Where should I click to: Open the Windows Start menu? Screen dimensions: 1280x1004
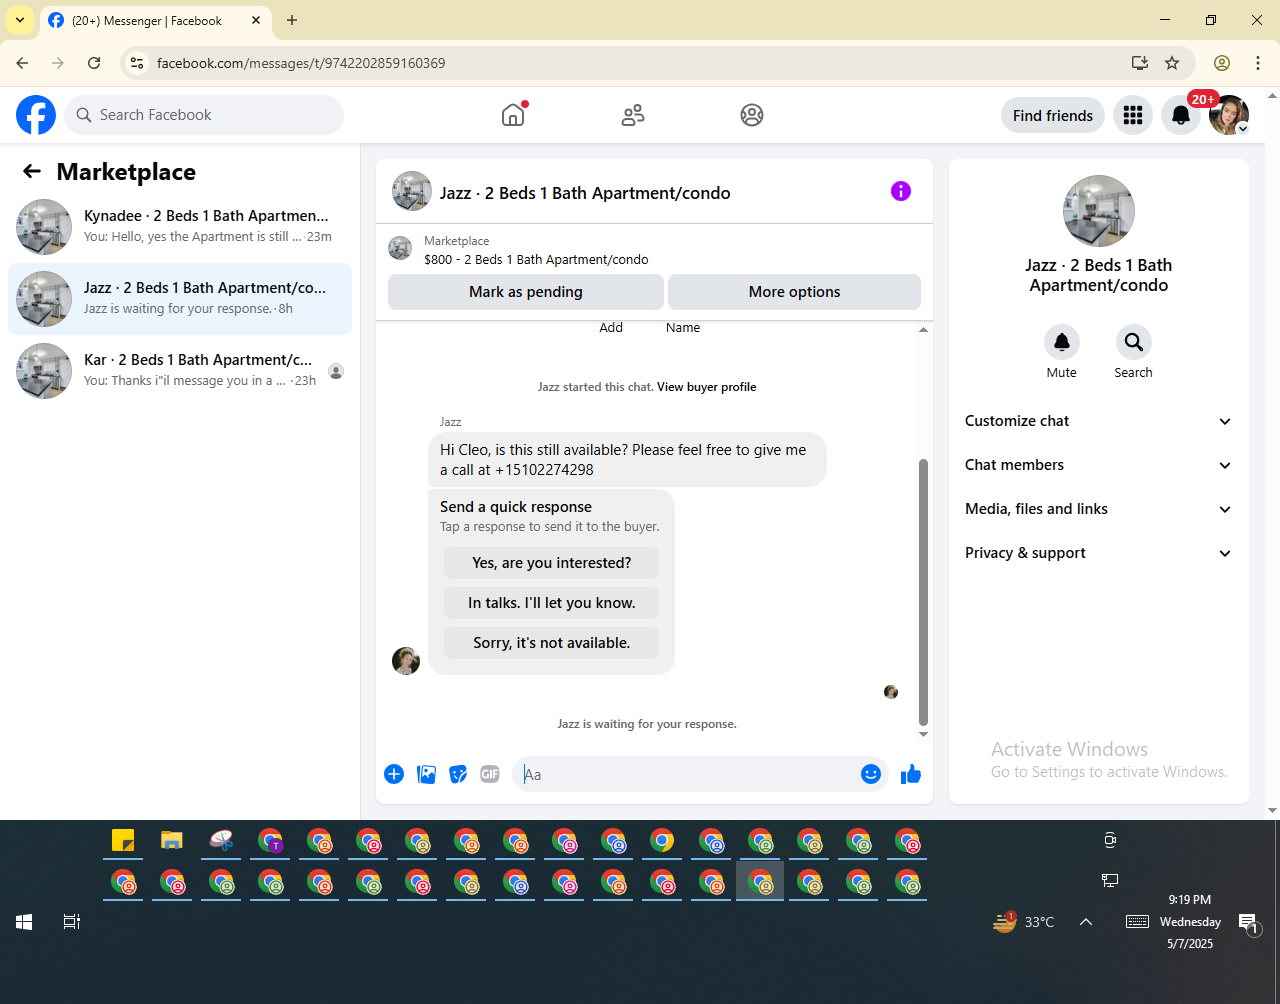(24, 922)
